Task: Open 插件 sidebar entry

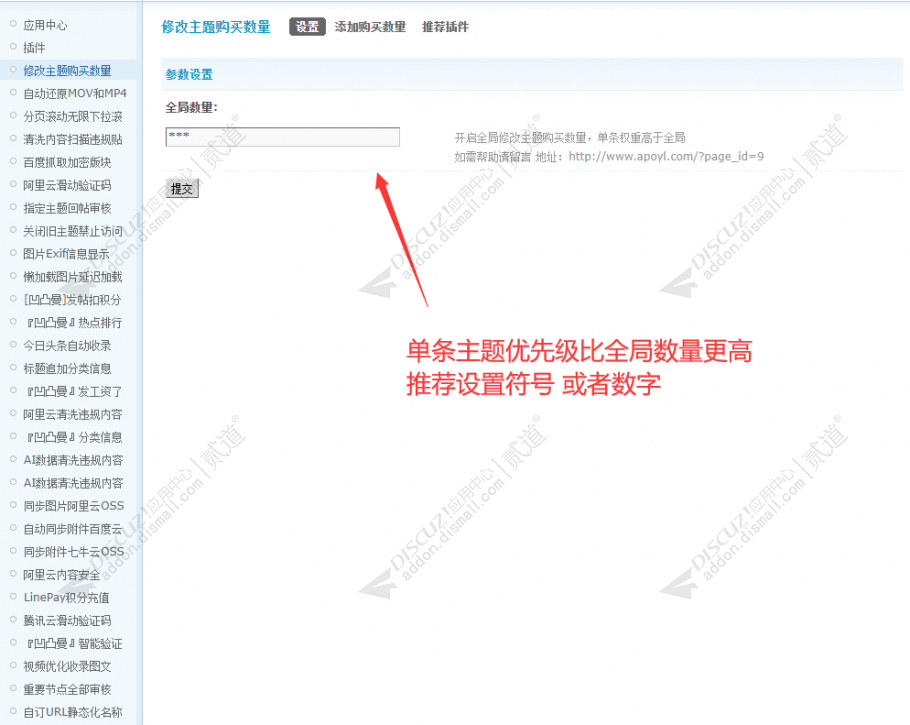Action: [34, 48]
